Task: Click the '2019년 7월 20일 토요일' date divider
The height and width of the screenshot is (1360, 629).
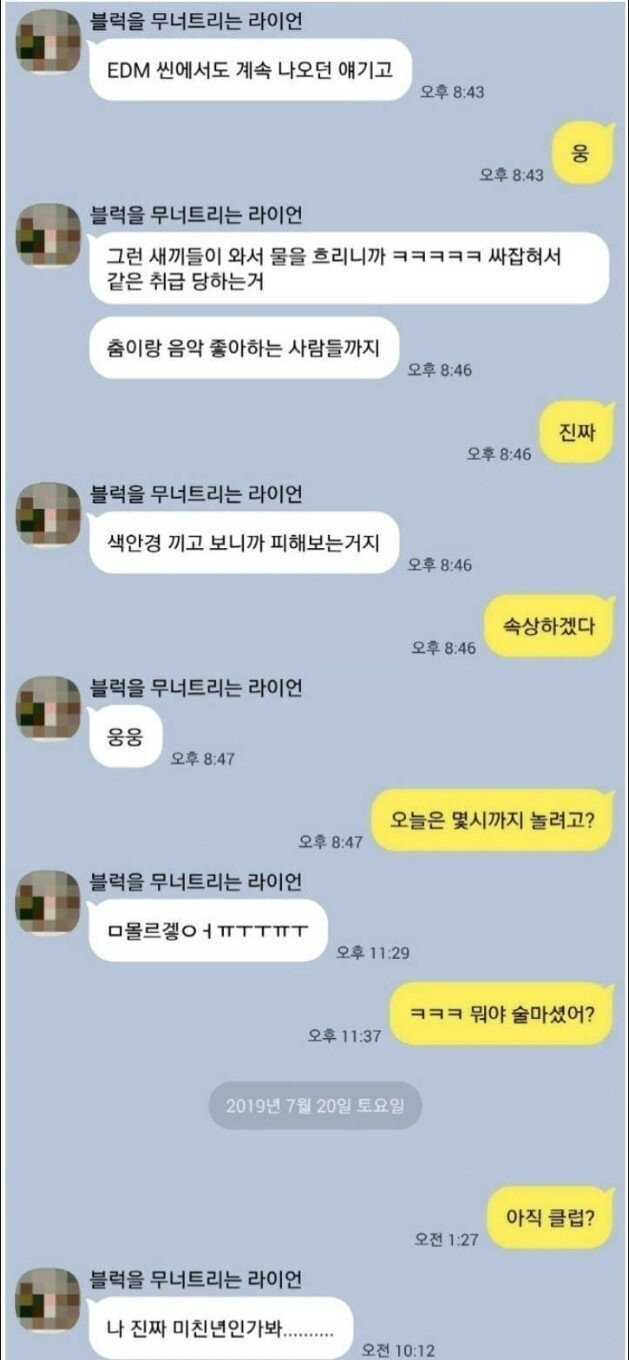Action: (315, 1106)
